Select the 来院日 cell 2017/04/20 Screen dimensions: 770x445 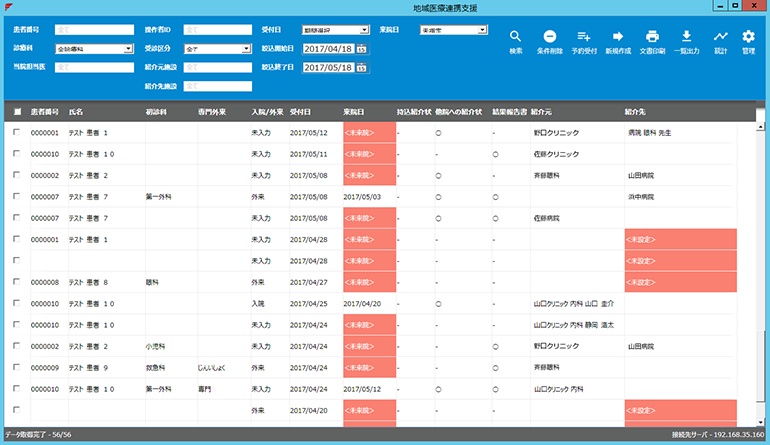362,304
